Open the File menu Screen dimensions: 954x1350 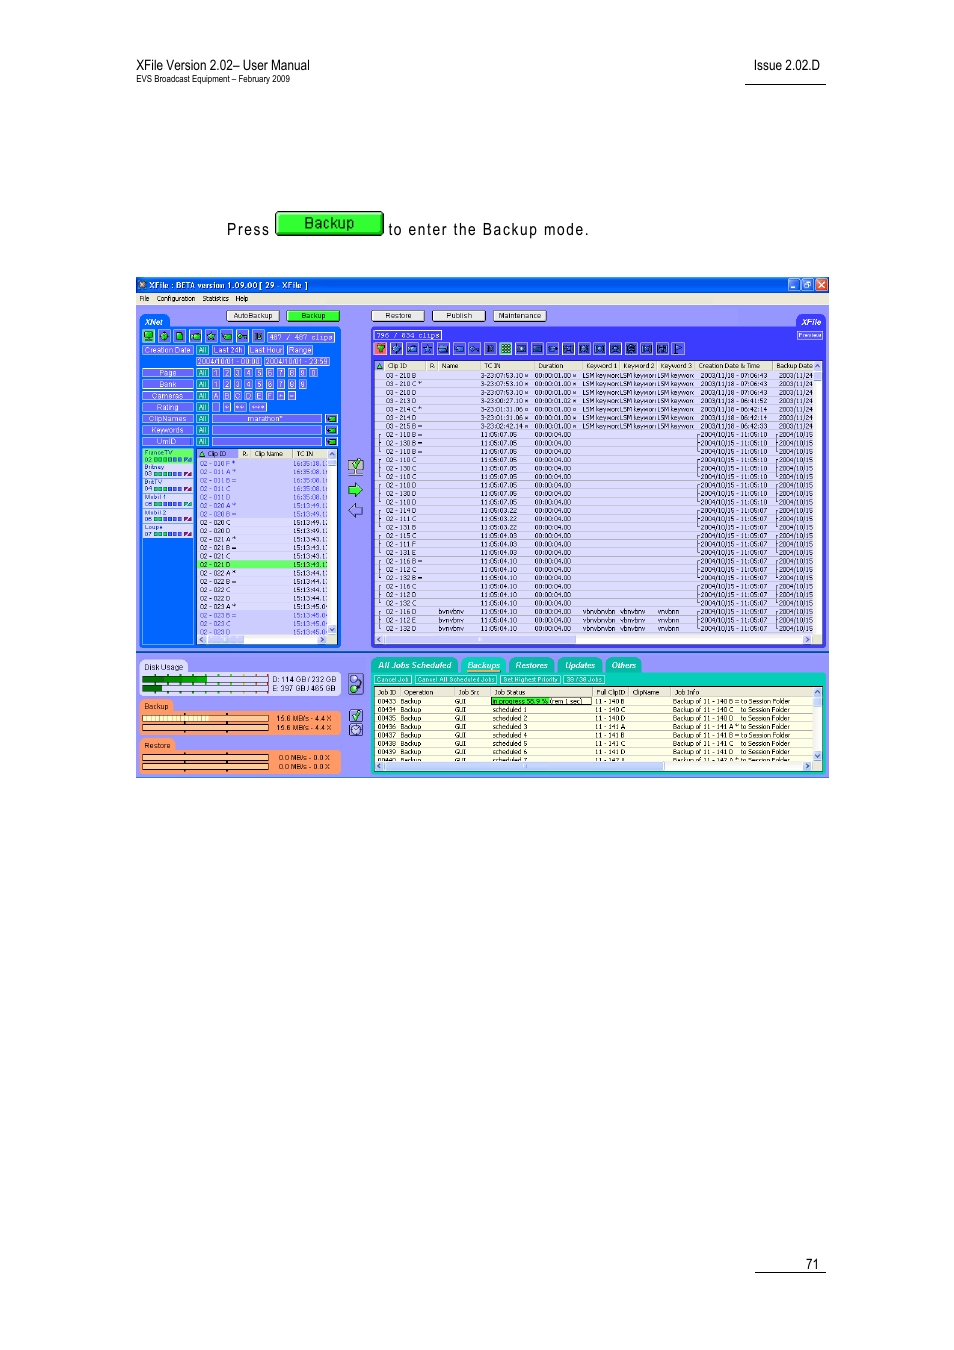pyautogui.click(x=144, y=298)
